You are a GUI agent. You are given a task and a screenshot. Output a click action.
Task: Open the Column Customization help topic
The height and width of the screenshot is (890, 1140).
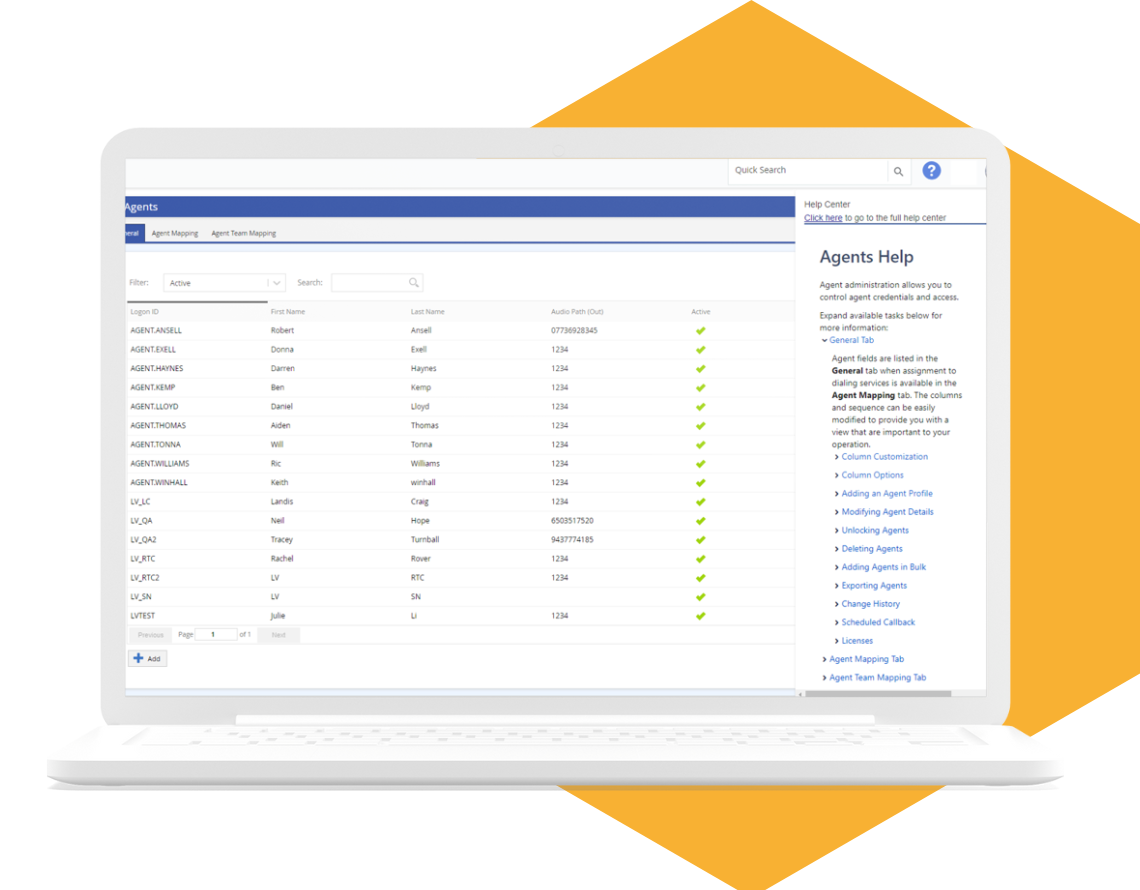pos(884,457)
